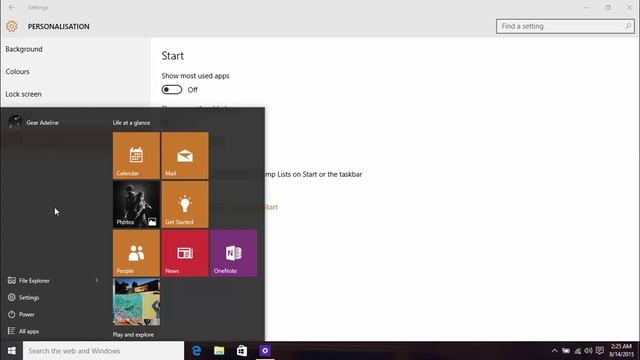Click the Personalisation gear icon
Viewport: 640px width, 360px height.
pos(11,26)
